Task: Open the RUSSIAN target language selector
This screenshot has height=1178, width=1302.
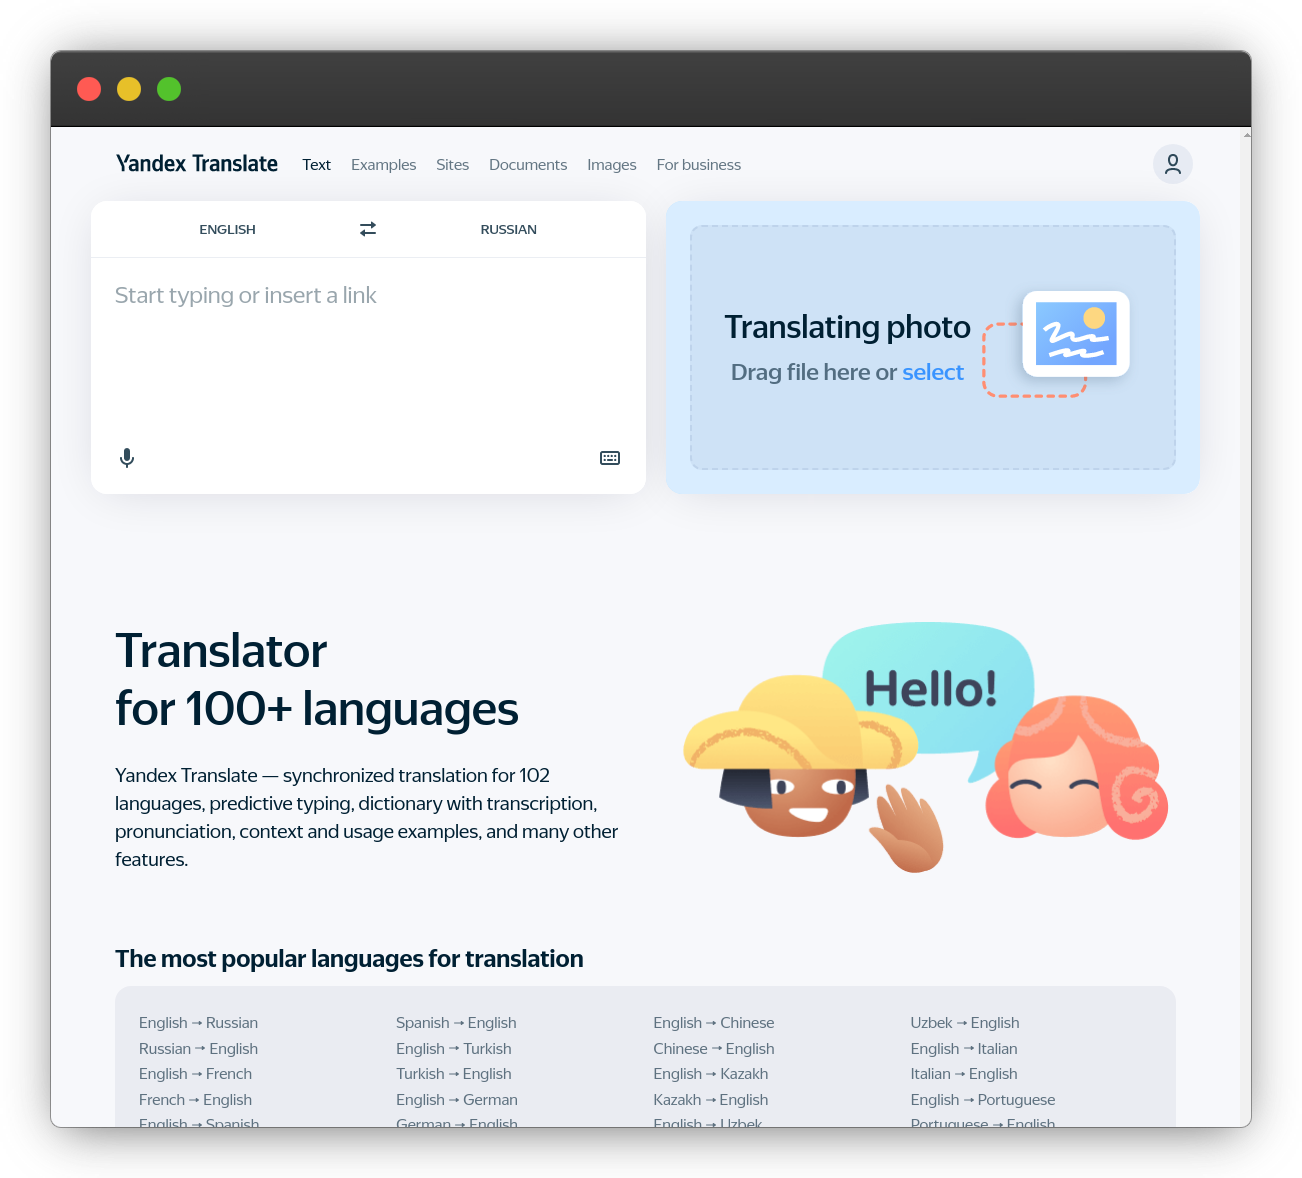Action: pyautogui.click(x=508, y=229)
